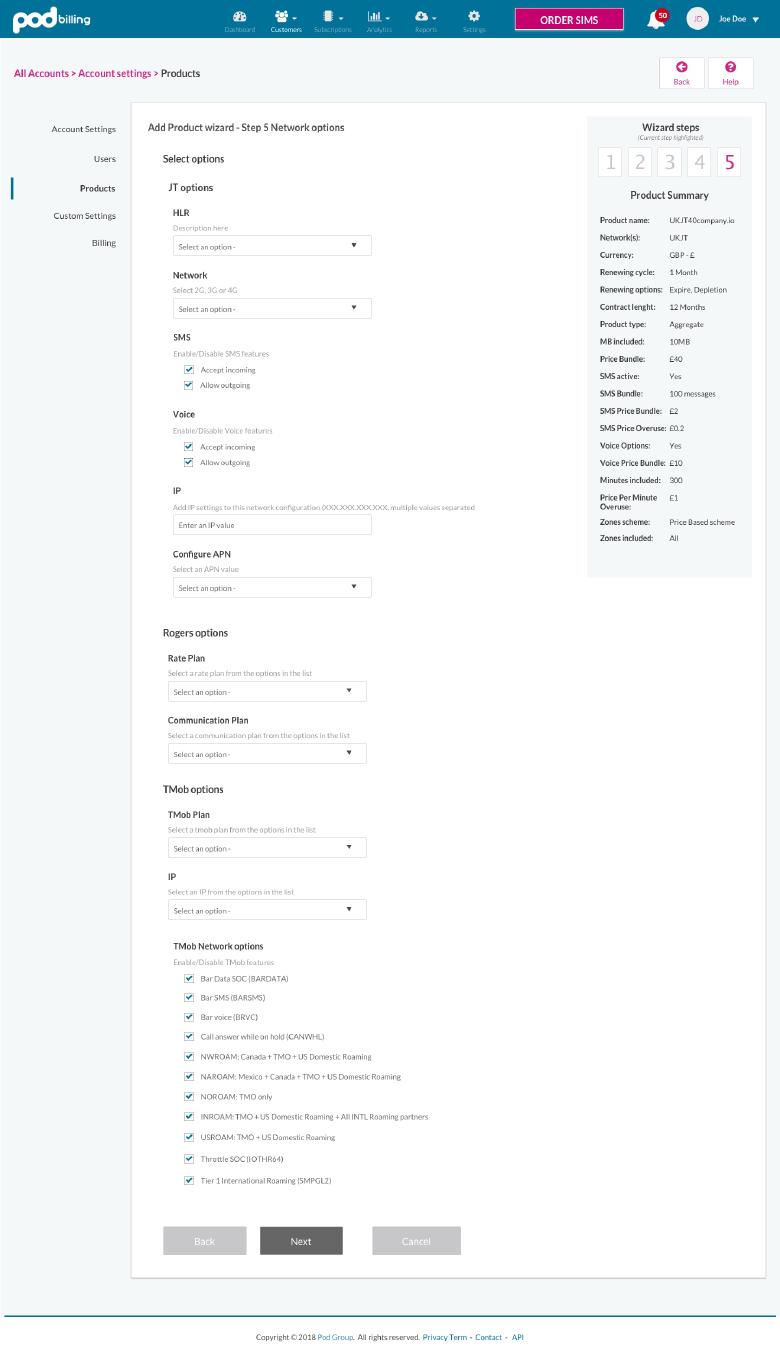
Task: Go to the Billing section in sidebar
Action: (x=104, y=242)
